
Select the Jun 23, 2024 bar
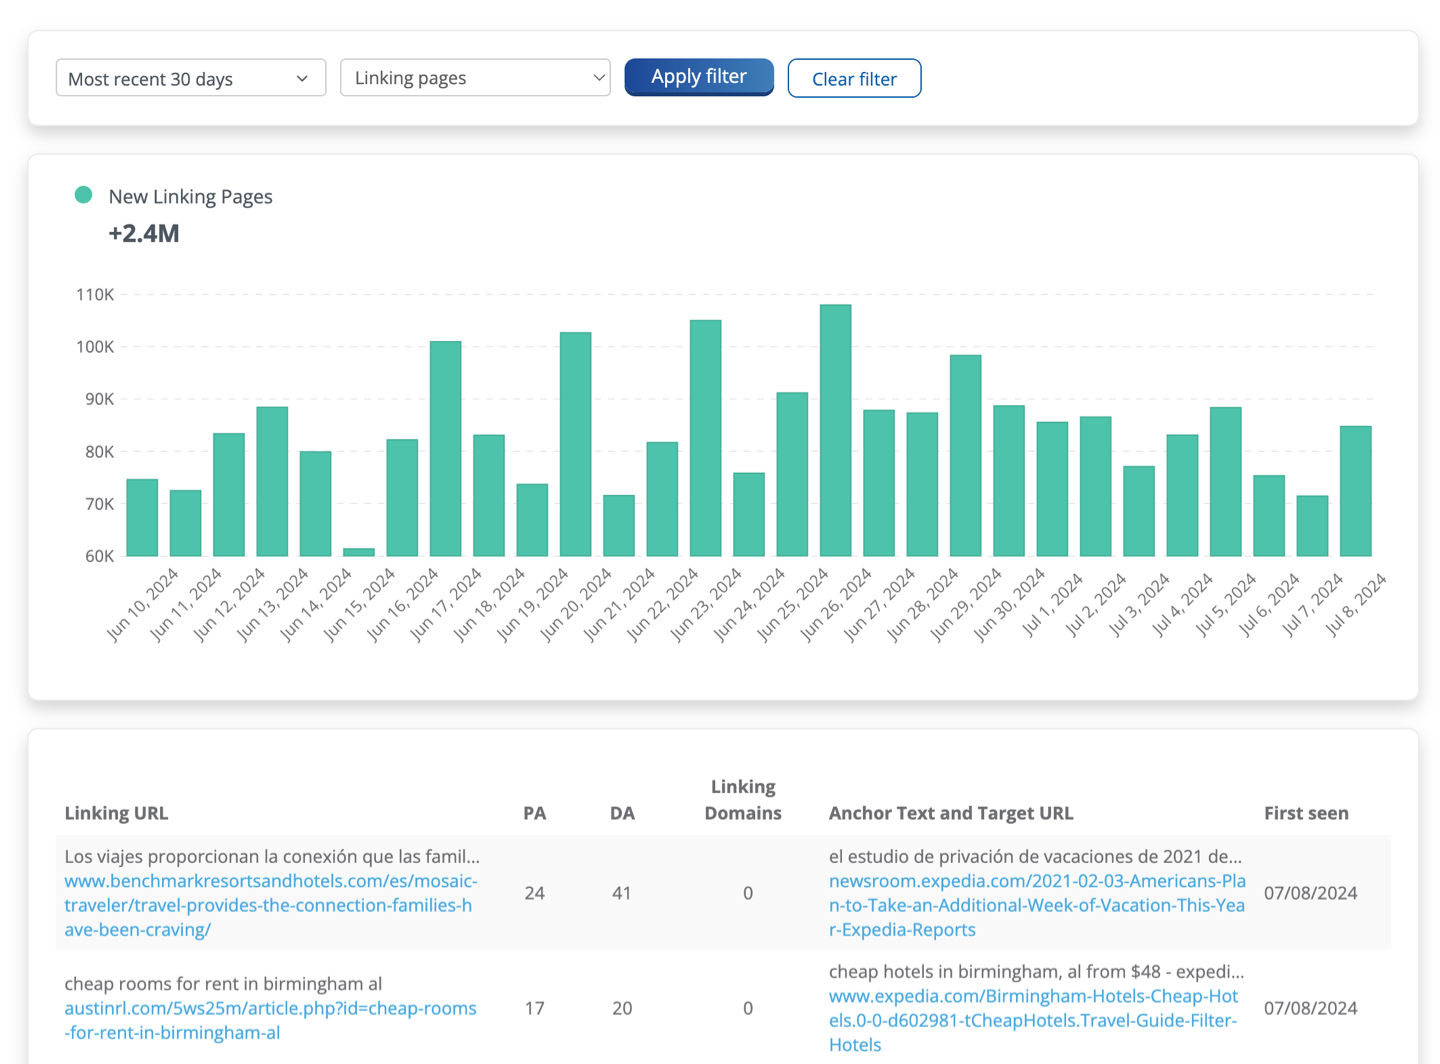[x=706, y=438]
